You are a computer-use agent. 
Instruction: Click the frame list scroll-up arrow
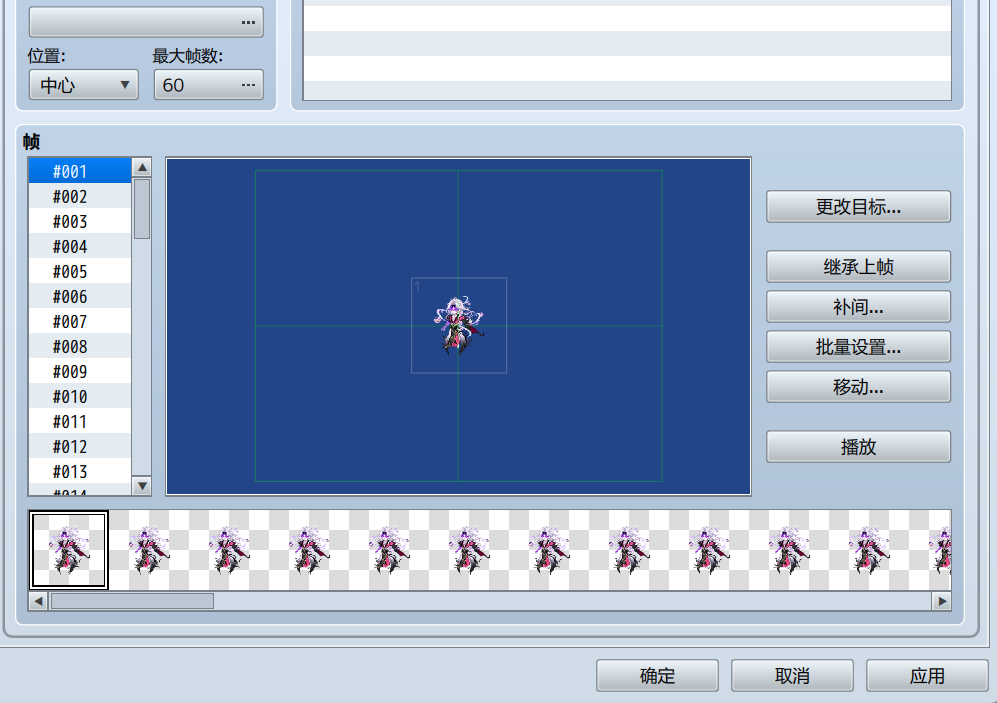tap(142, 167)
